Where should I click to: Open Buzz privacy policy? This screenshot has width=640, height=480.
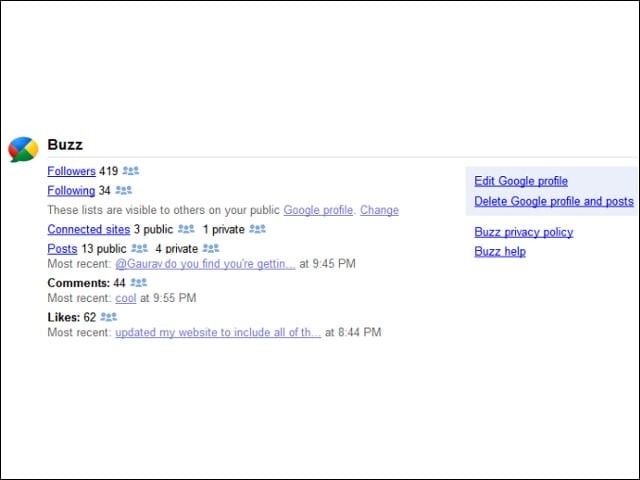coord(524,232)
